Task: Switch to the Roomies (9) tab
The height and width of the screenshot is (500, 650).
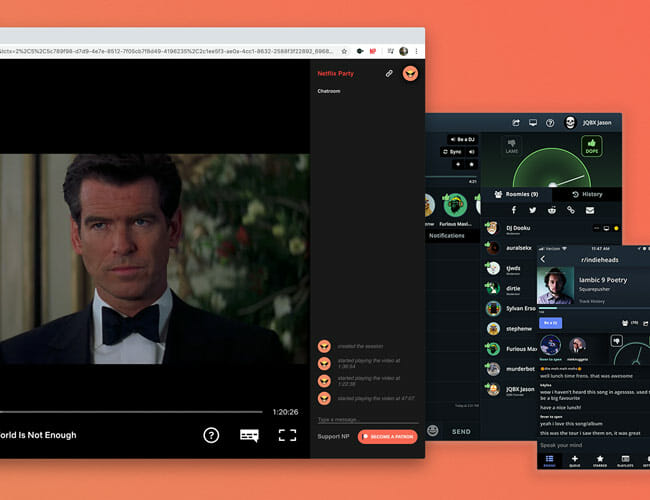Action: [x=516, y=194]
